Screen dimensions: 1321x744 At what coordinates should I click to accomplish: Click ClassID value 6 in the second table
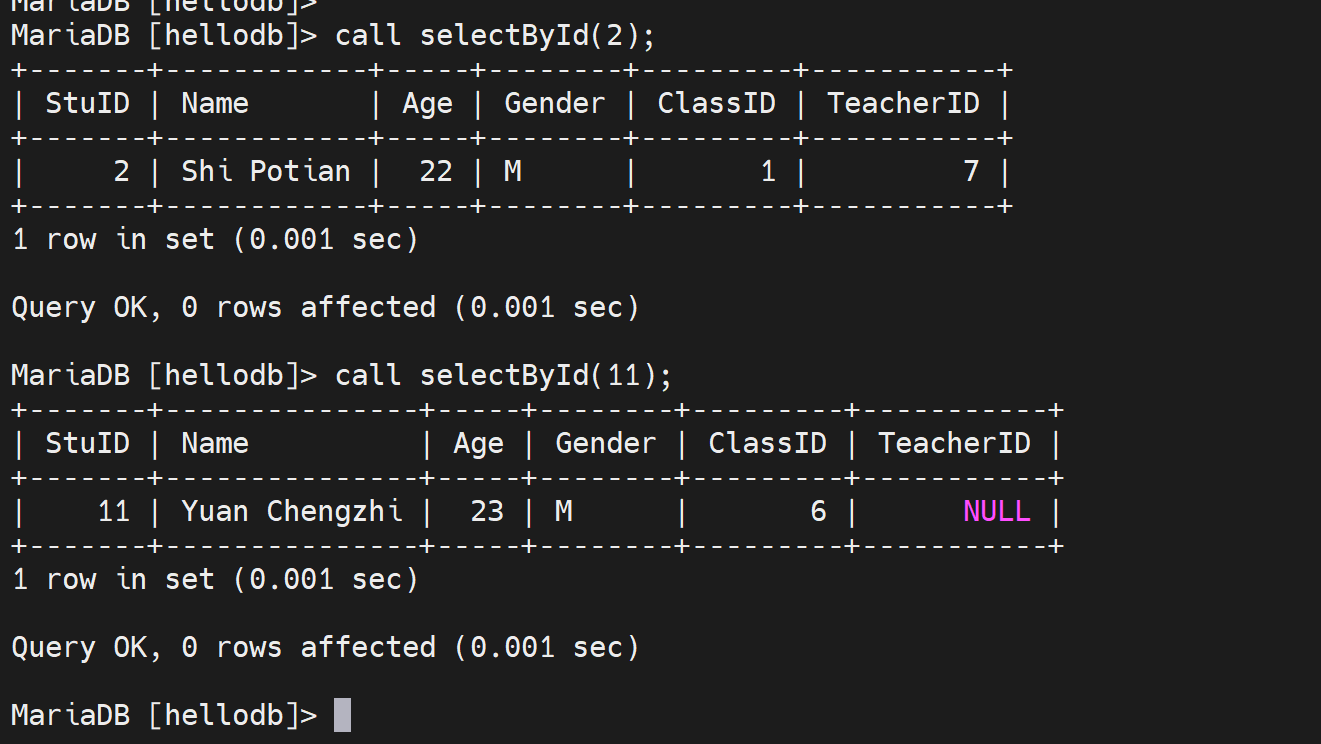tap(818, 512)
